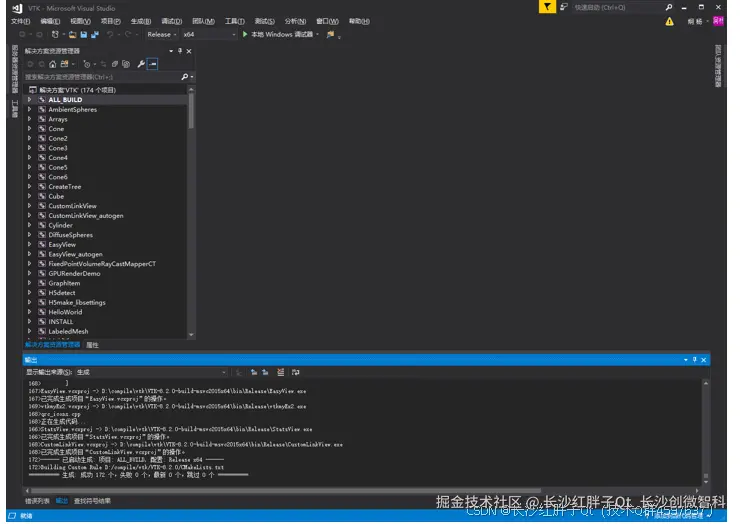Open the Release configuration dropdown
The height and width of the screenshot is (524, 740).
pyautogui.click(x=161, y=34)
